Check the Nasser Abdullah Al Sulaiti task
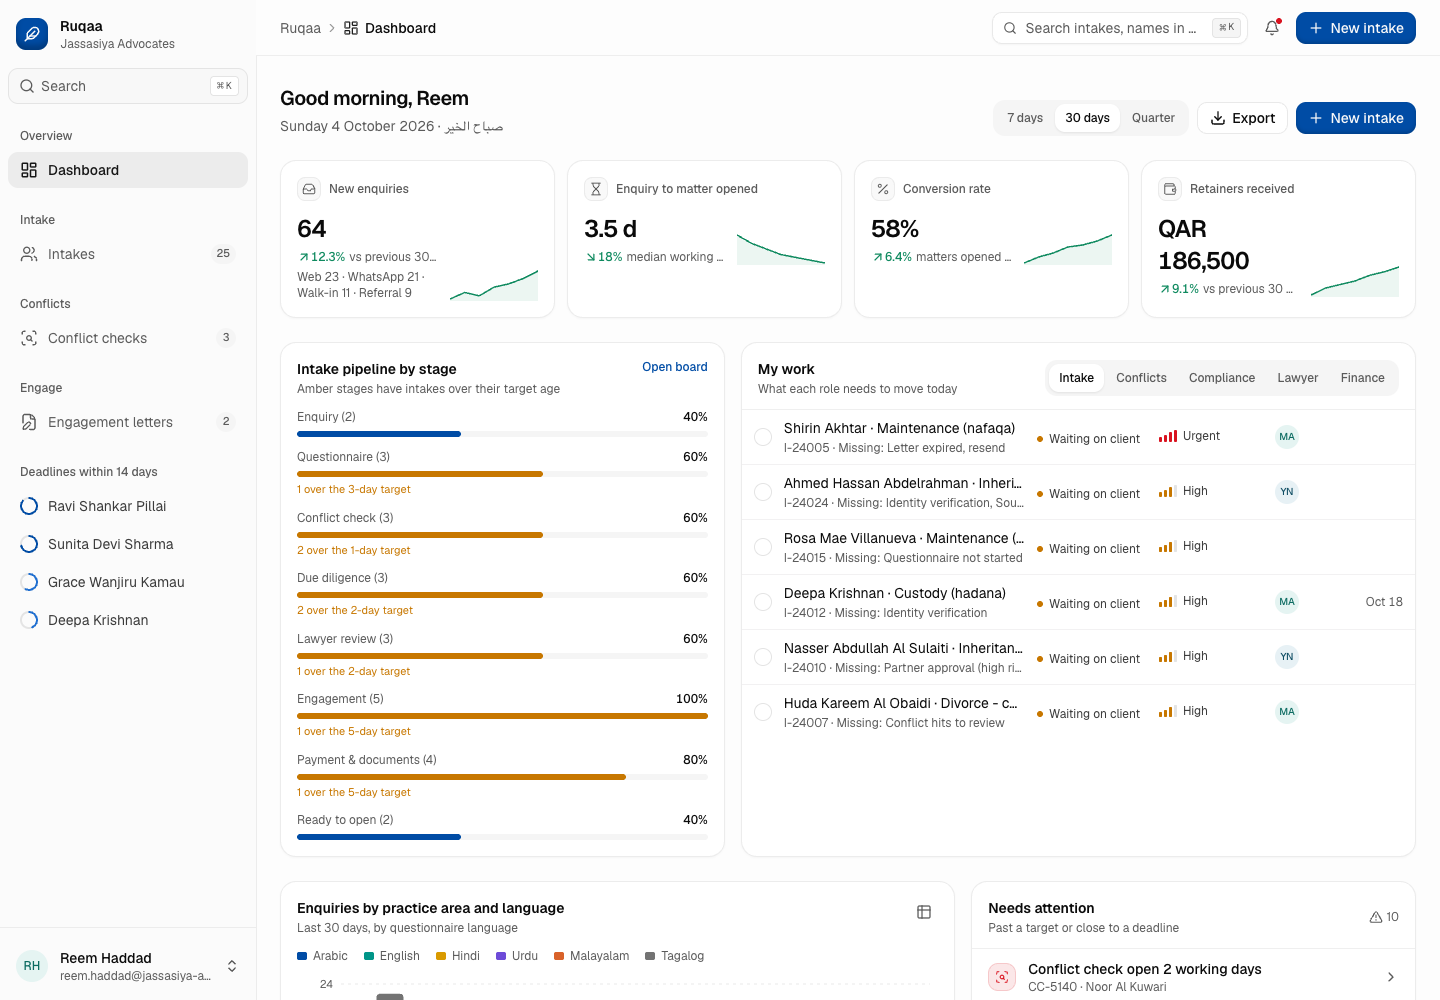Viewport: 1440px width, 1000px height. point(763,657)
